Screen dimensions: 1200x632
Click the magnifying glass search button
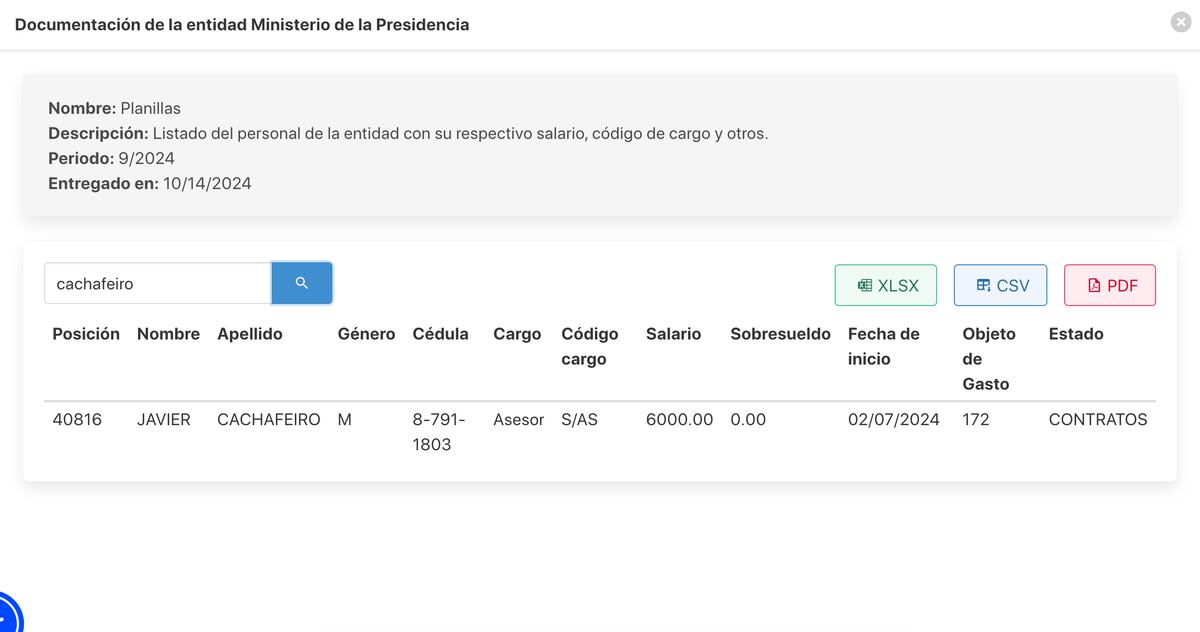(302, 283)
